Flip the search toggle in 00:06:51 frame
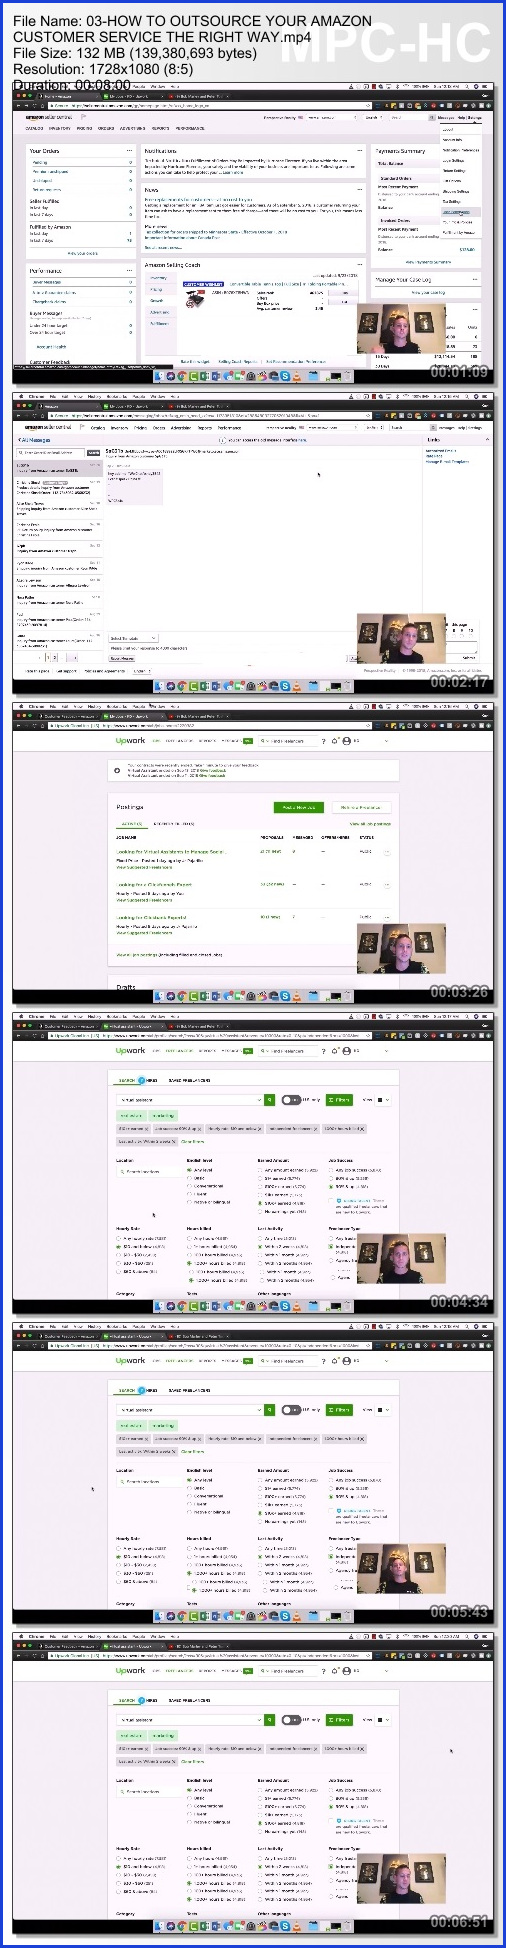 291,1720
